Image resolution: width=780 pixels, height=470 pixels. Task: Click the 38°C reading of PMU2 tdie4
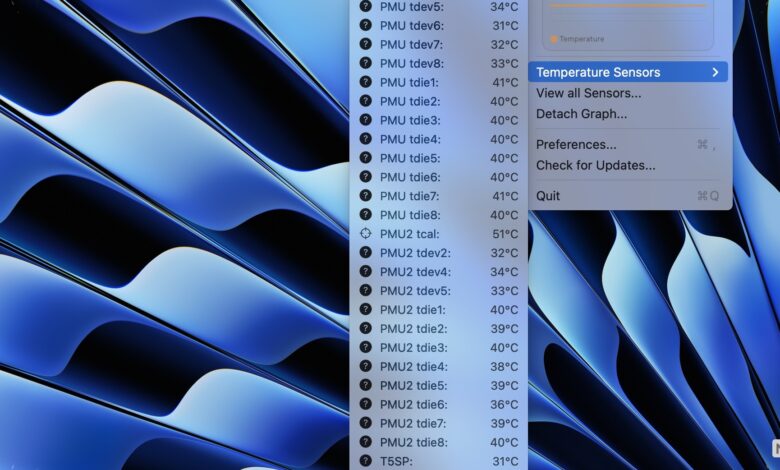(504, 367)
